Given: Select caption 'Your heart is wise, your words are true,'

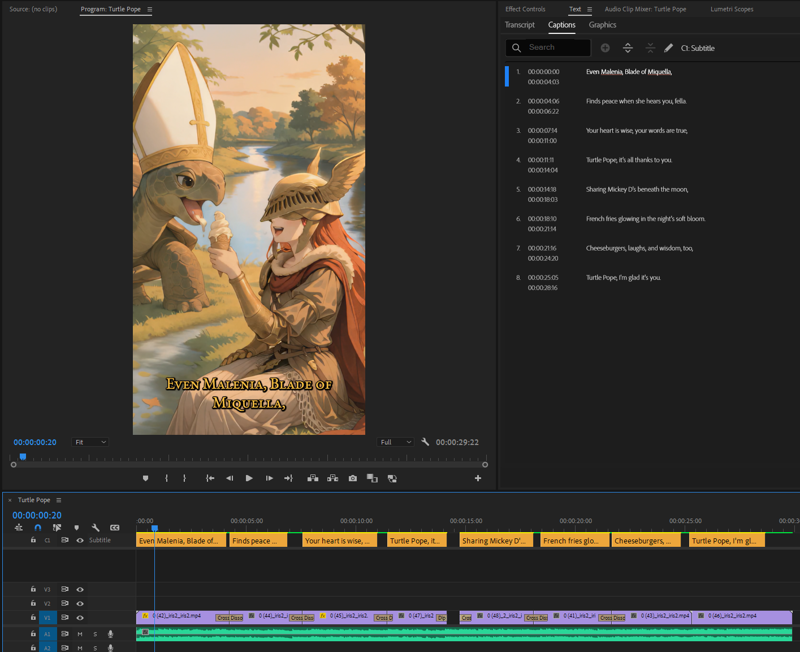Looking at the screenshot, I should [x=637, y=131].
